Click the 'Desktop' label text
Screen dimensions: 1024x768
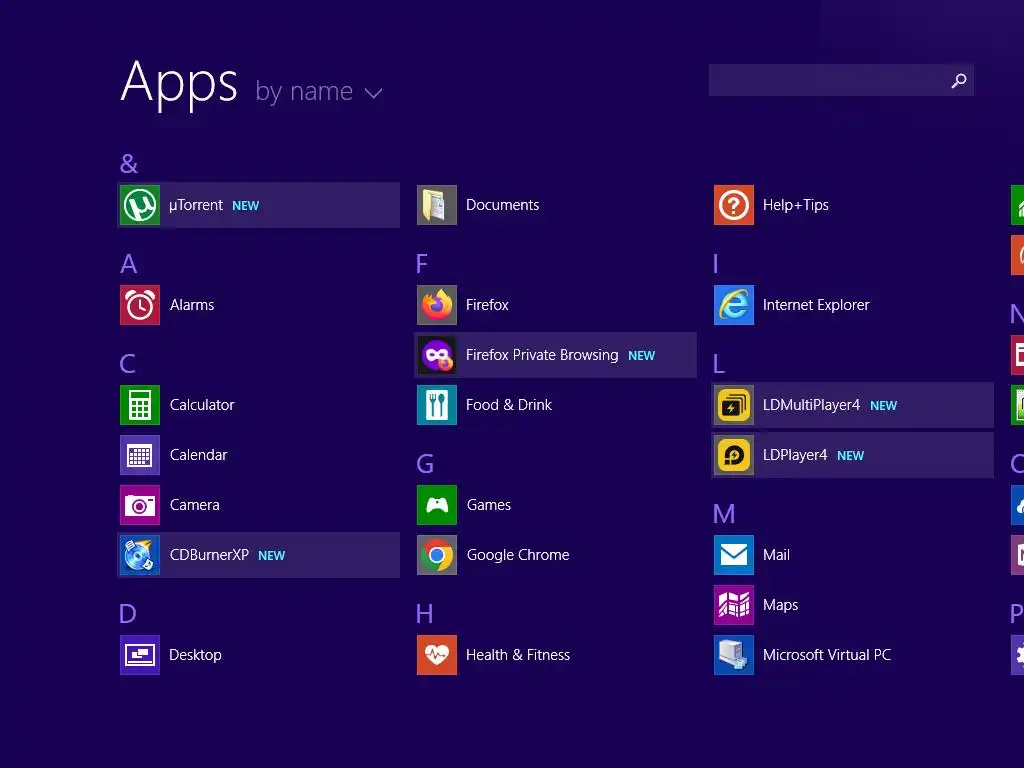(195, 655)
